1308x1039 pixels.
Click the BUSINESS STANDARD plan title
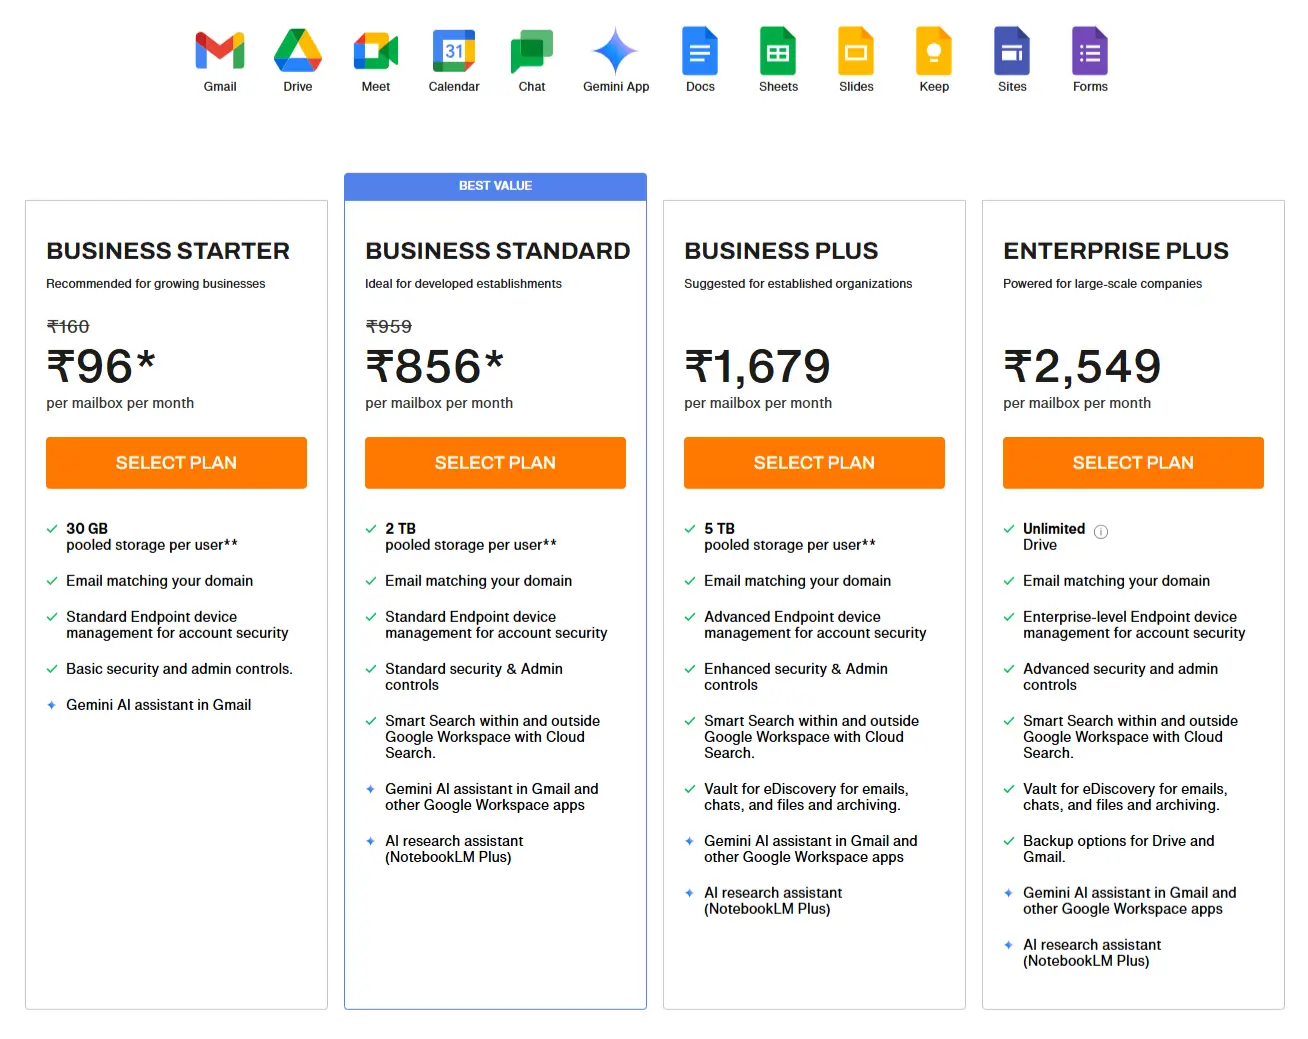click(497, 251)
